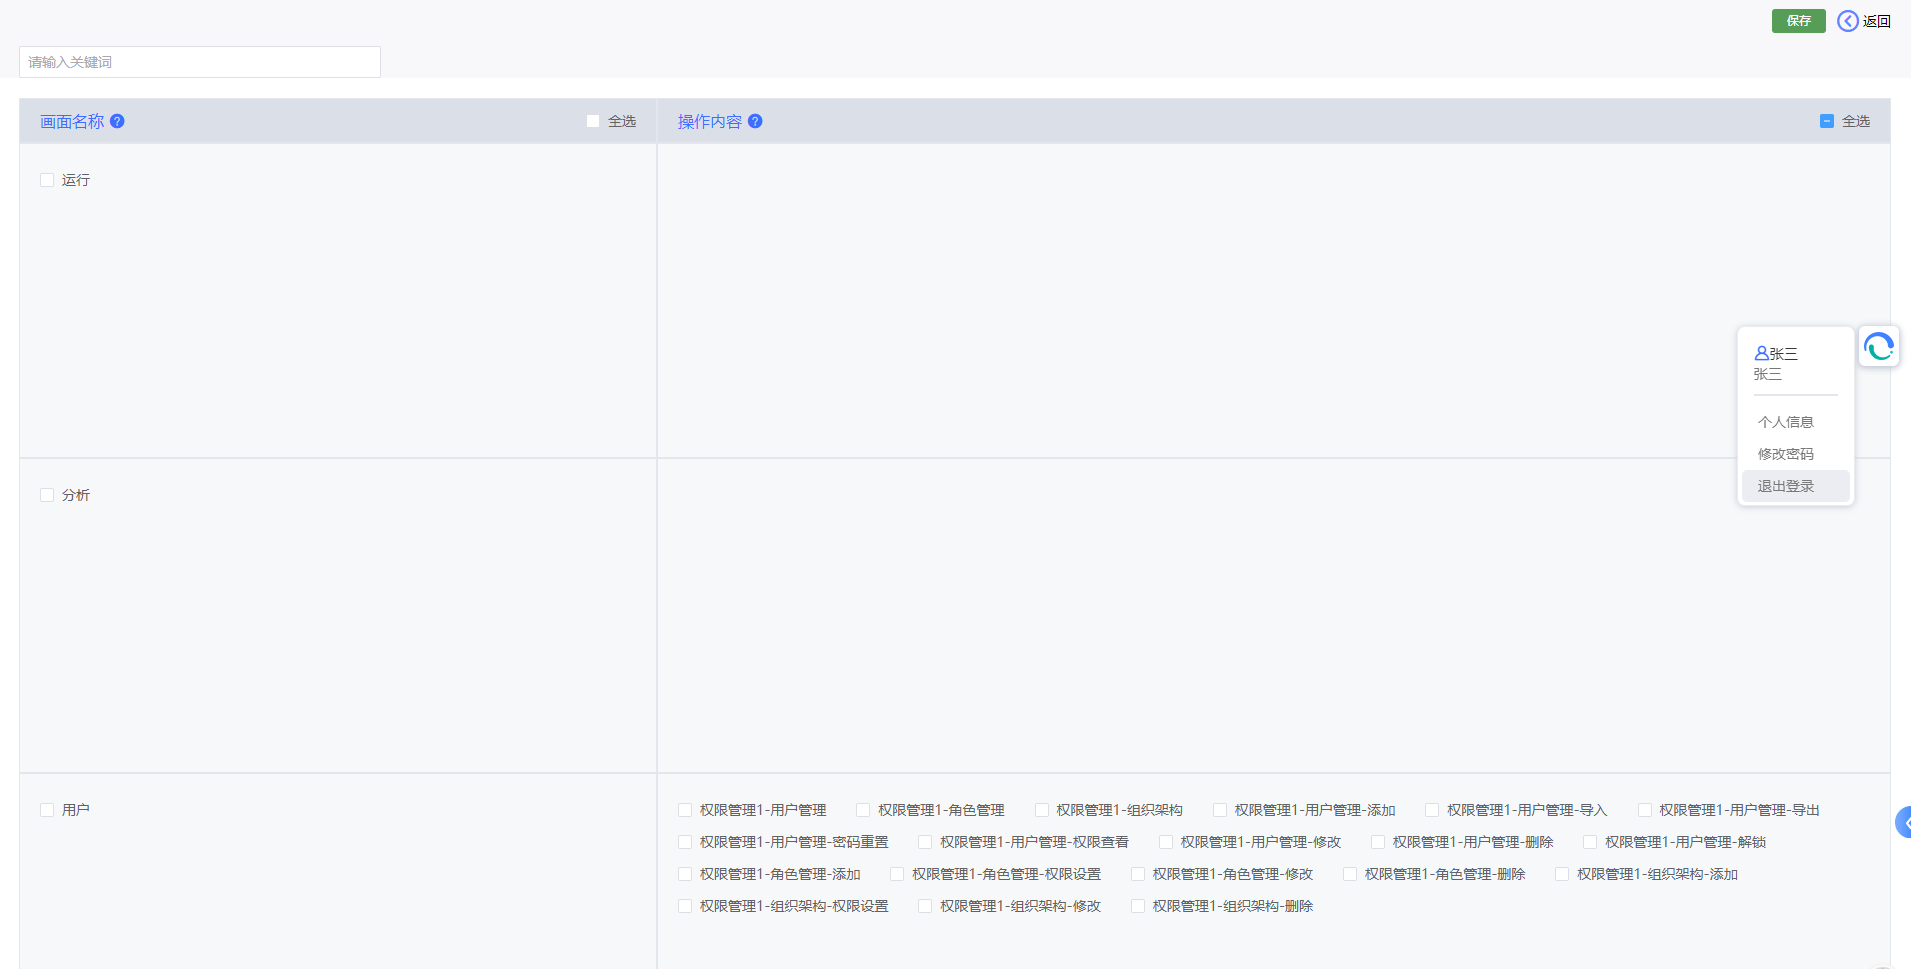Viewport: 1911px width, 969px height.
Task: Toggle 全选 checkbox in 画面名称 header
Action: 593,121
